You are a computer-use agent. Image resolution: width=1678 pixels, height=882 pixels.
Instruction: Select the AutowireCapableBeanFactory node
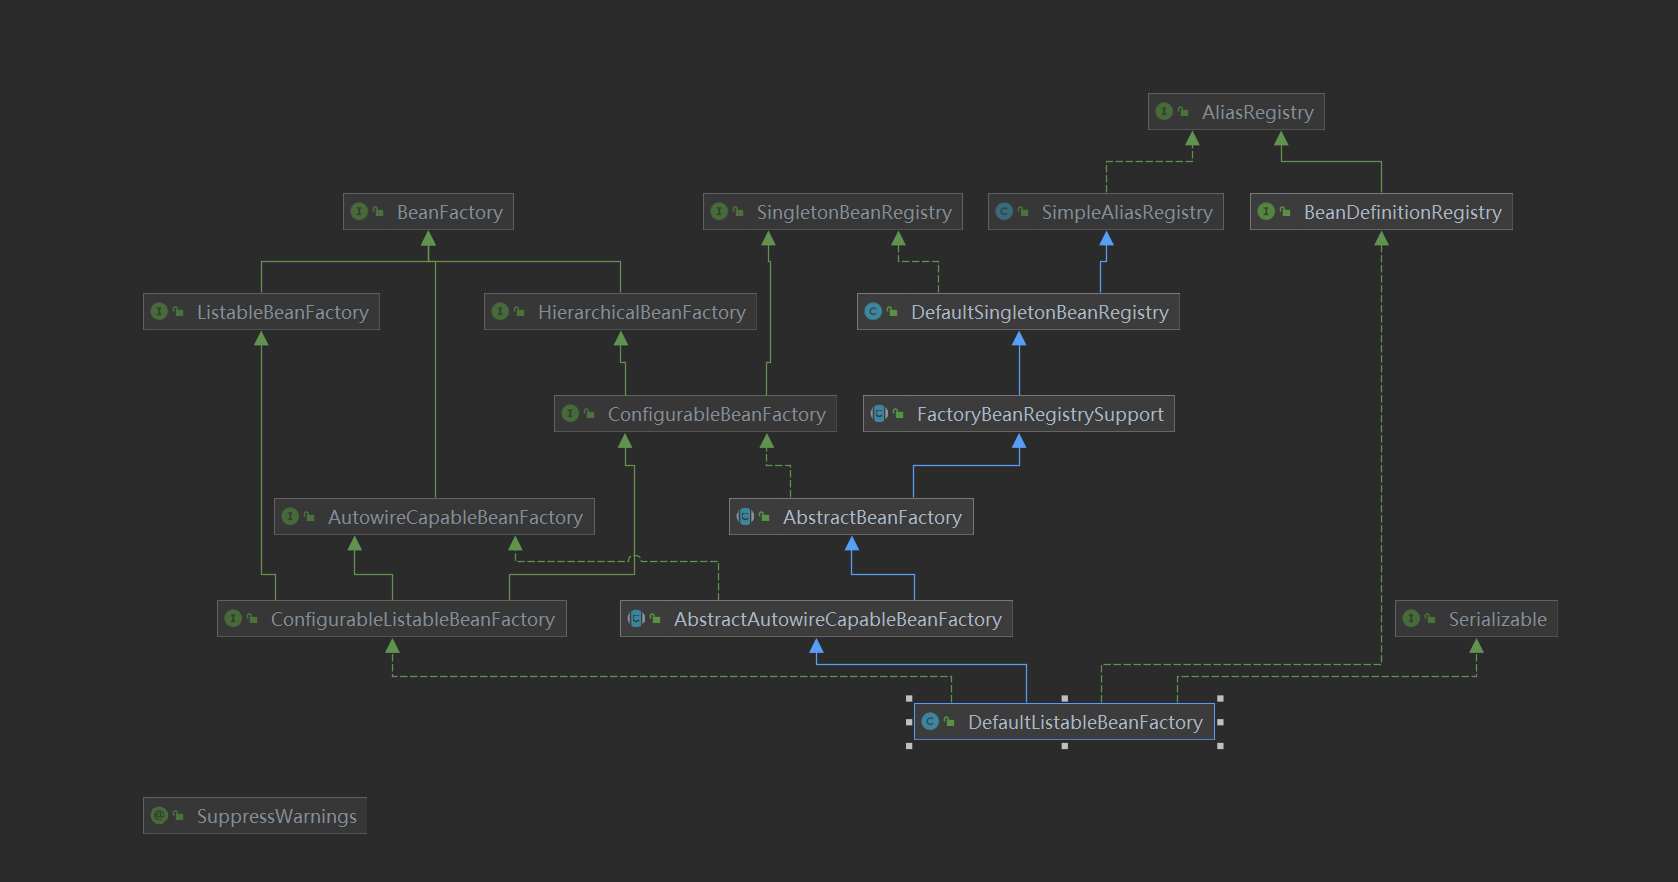point(434,517)
